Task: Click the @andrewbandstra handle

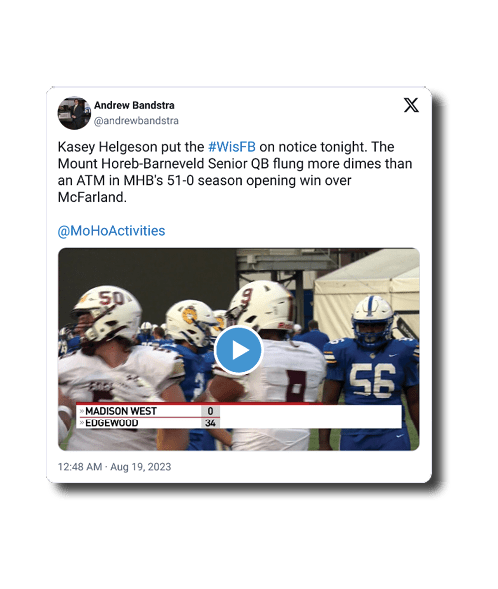Action: 136,121
